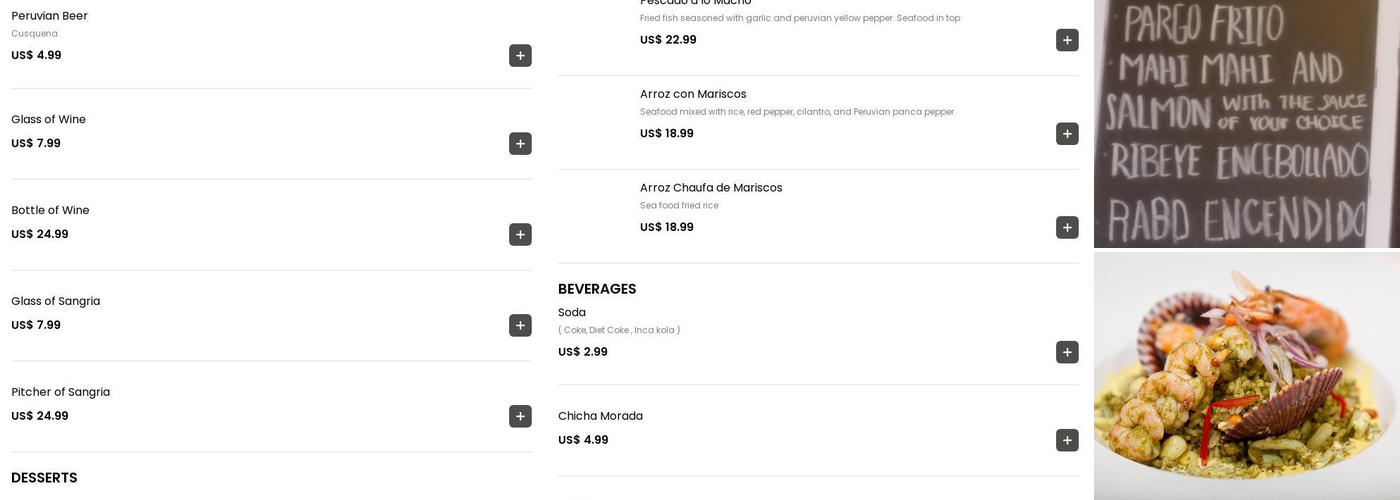Add Pescado a lo Macho to cart
This screenshot has height=500, width=1400.
pyautogui.click(x=1067, y=40)
